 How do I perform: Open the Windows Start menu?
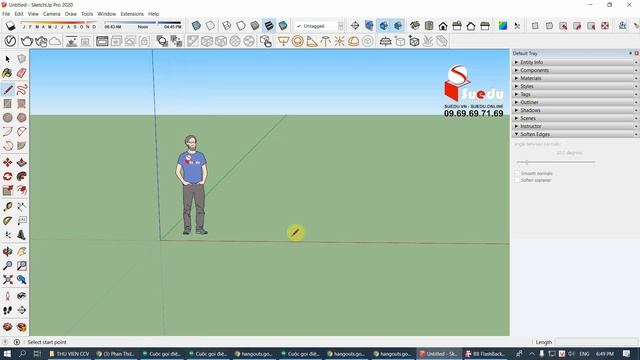pyautogui.click(x=7, y=354)
